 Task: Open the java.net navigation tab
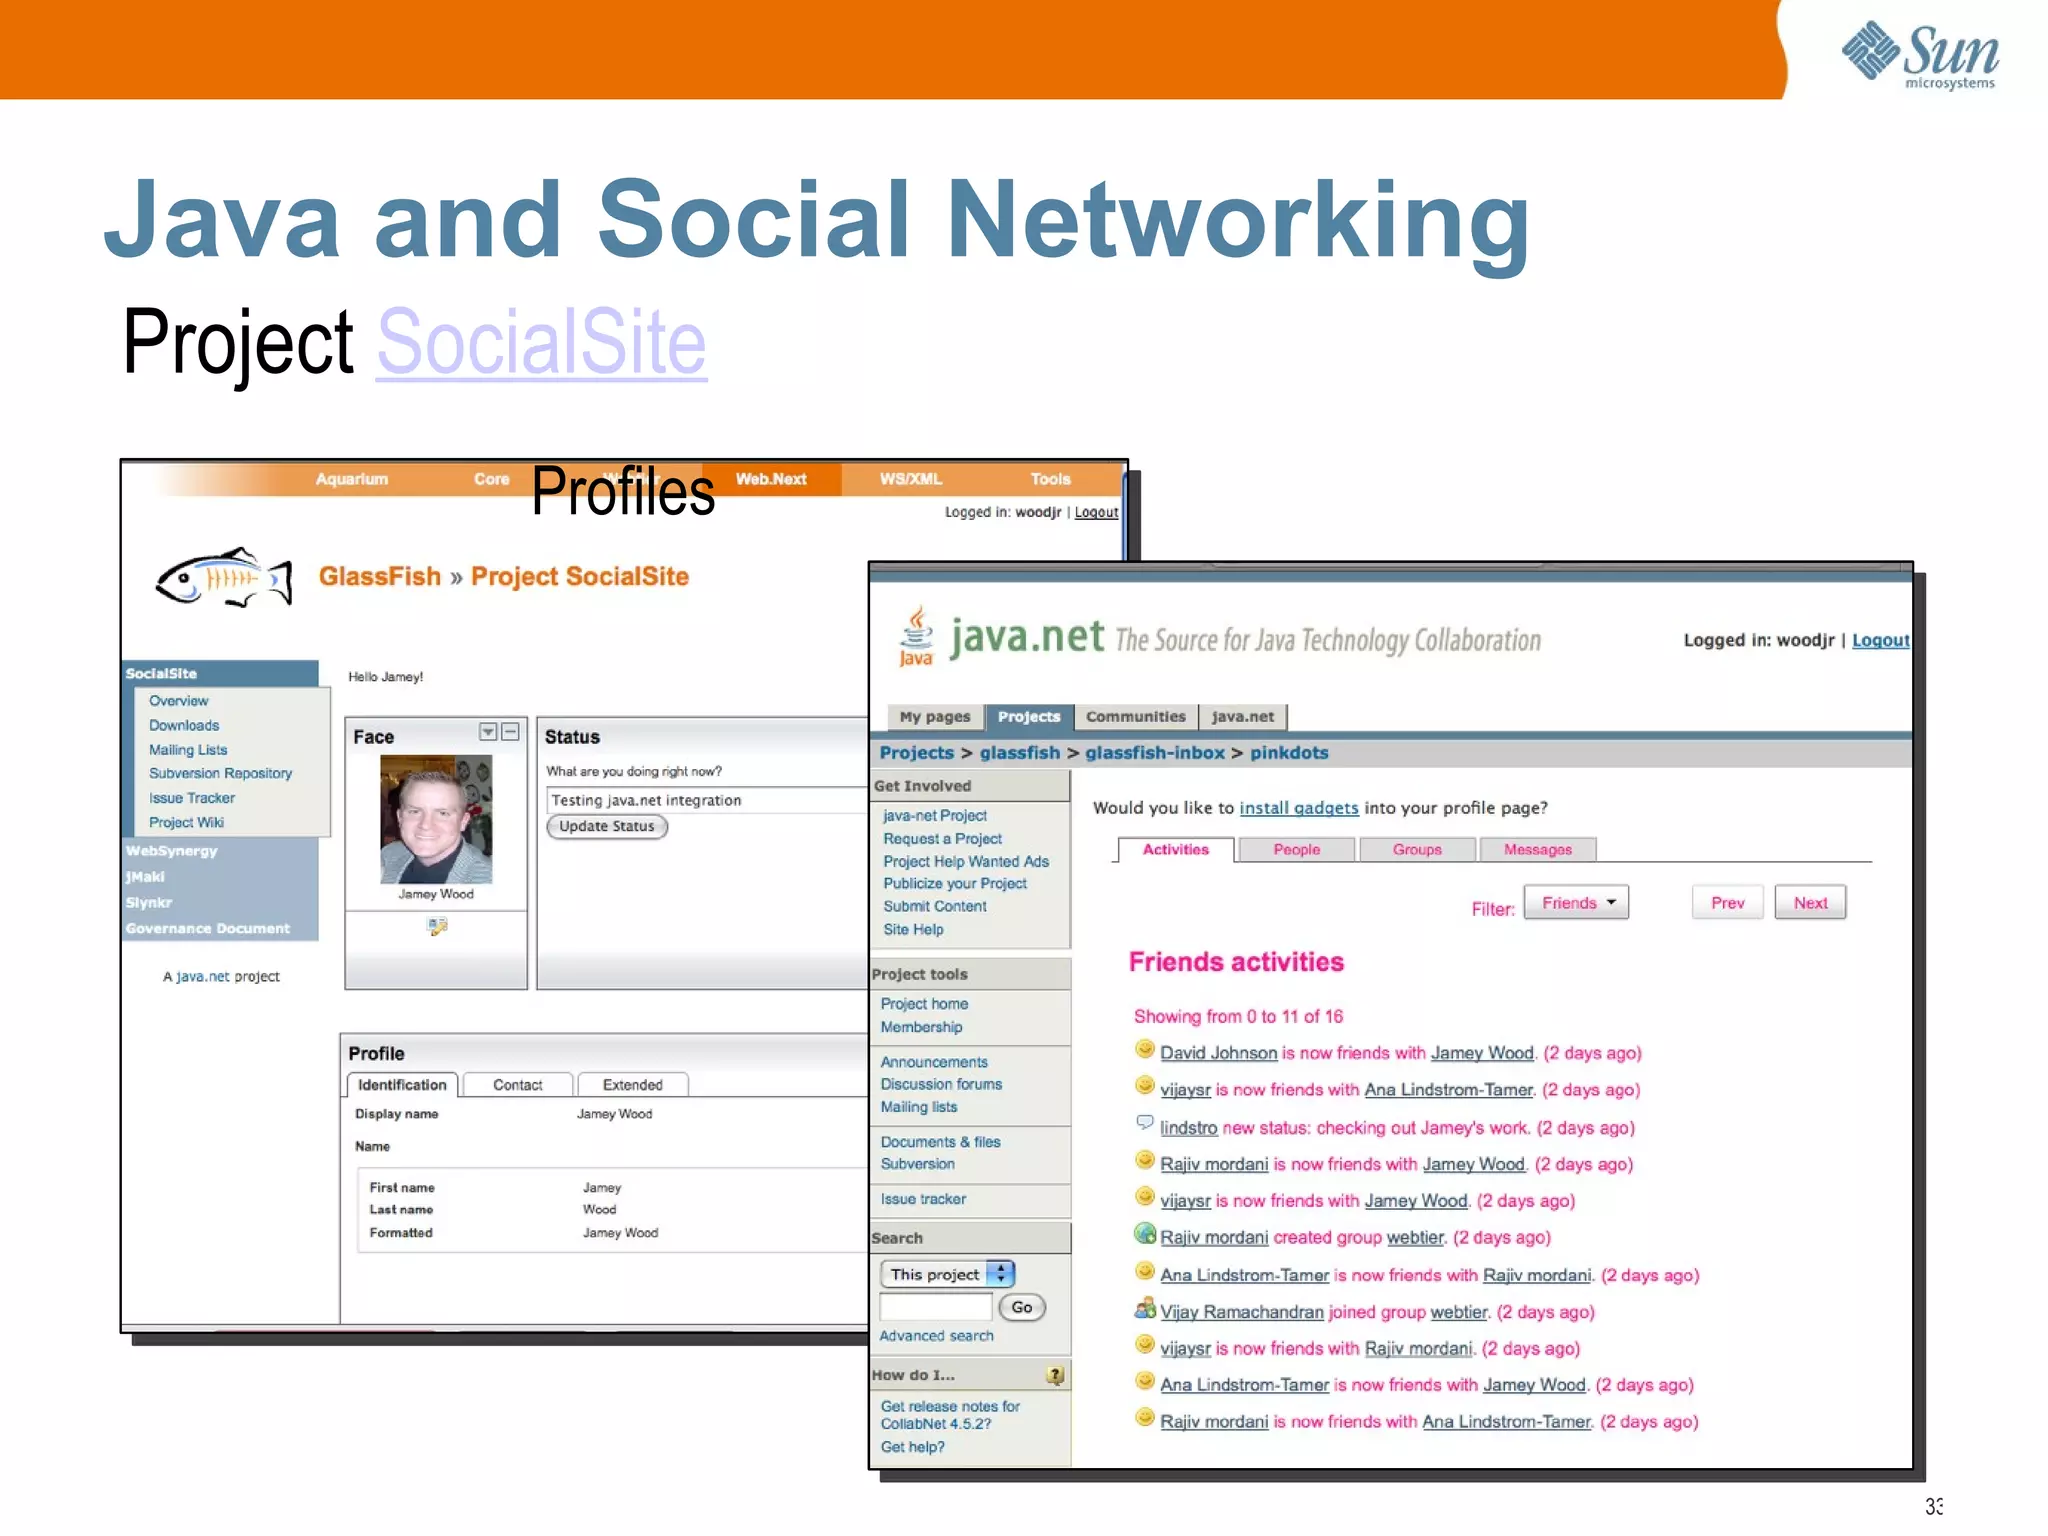pos(1243,717)
